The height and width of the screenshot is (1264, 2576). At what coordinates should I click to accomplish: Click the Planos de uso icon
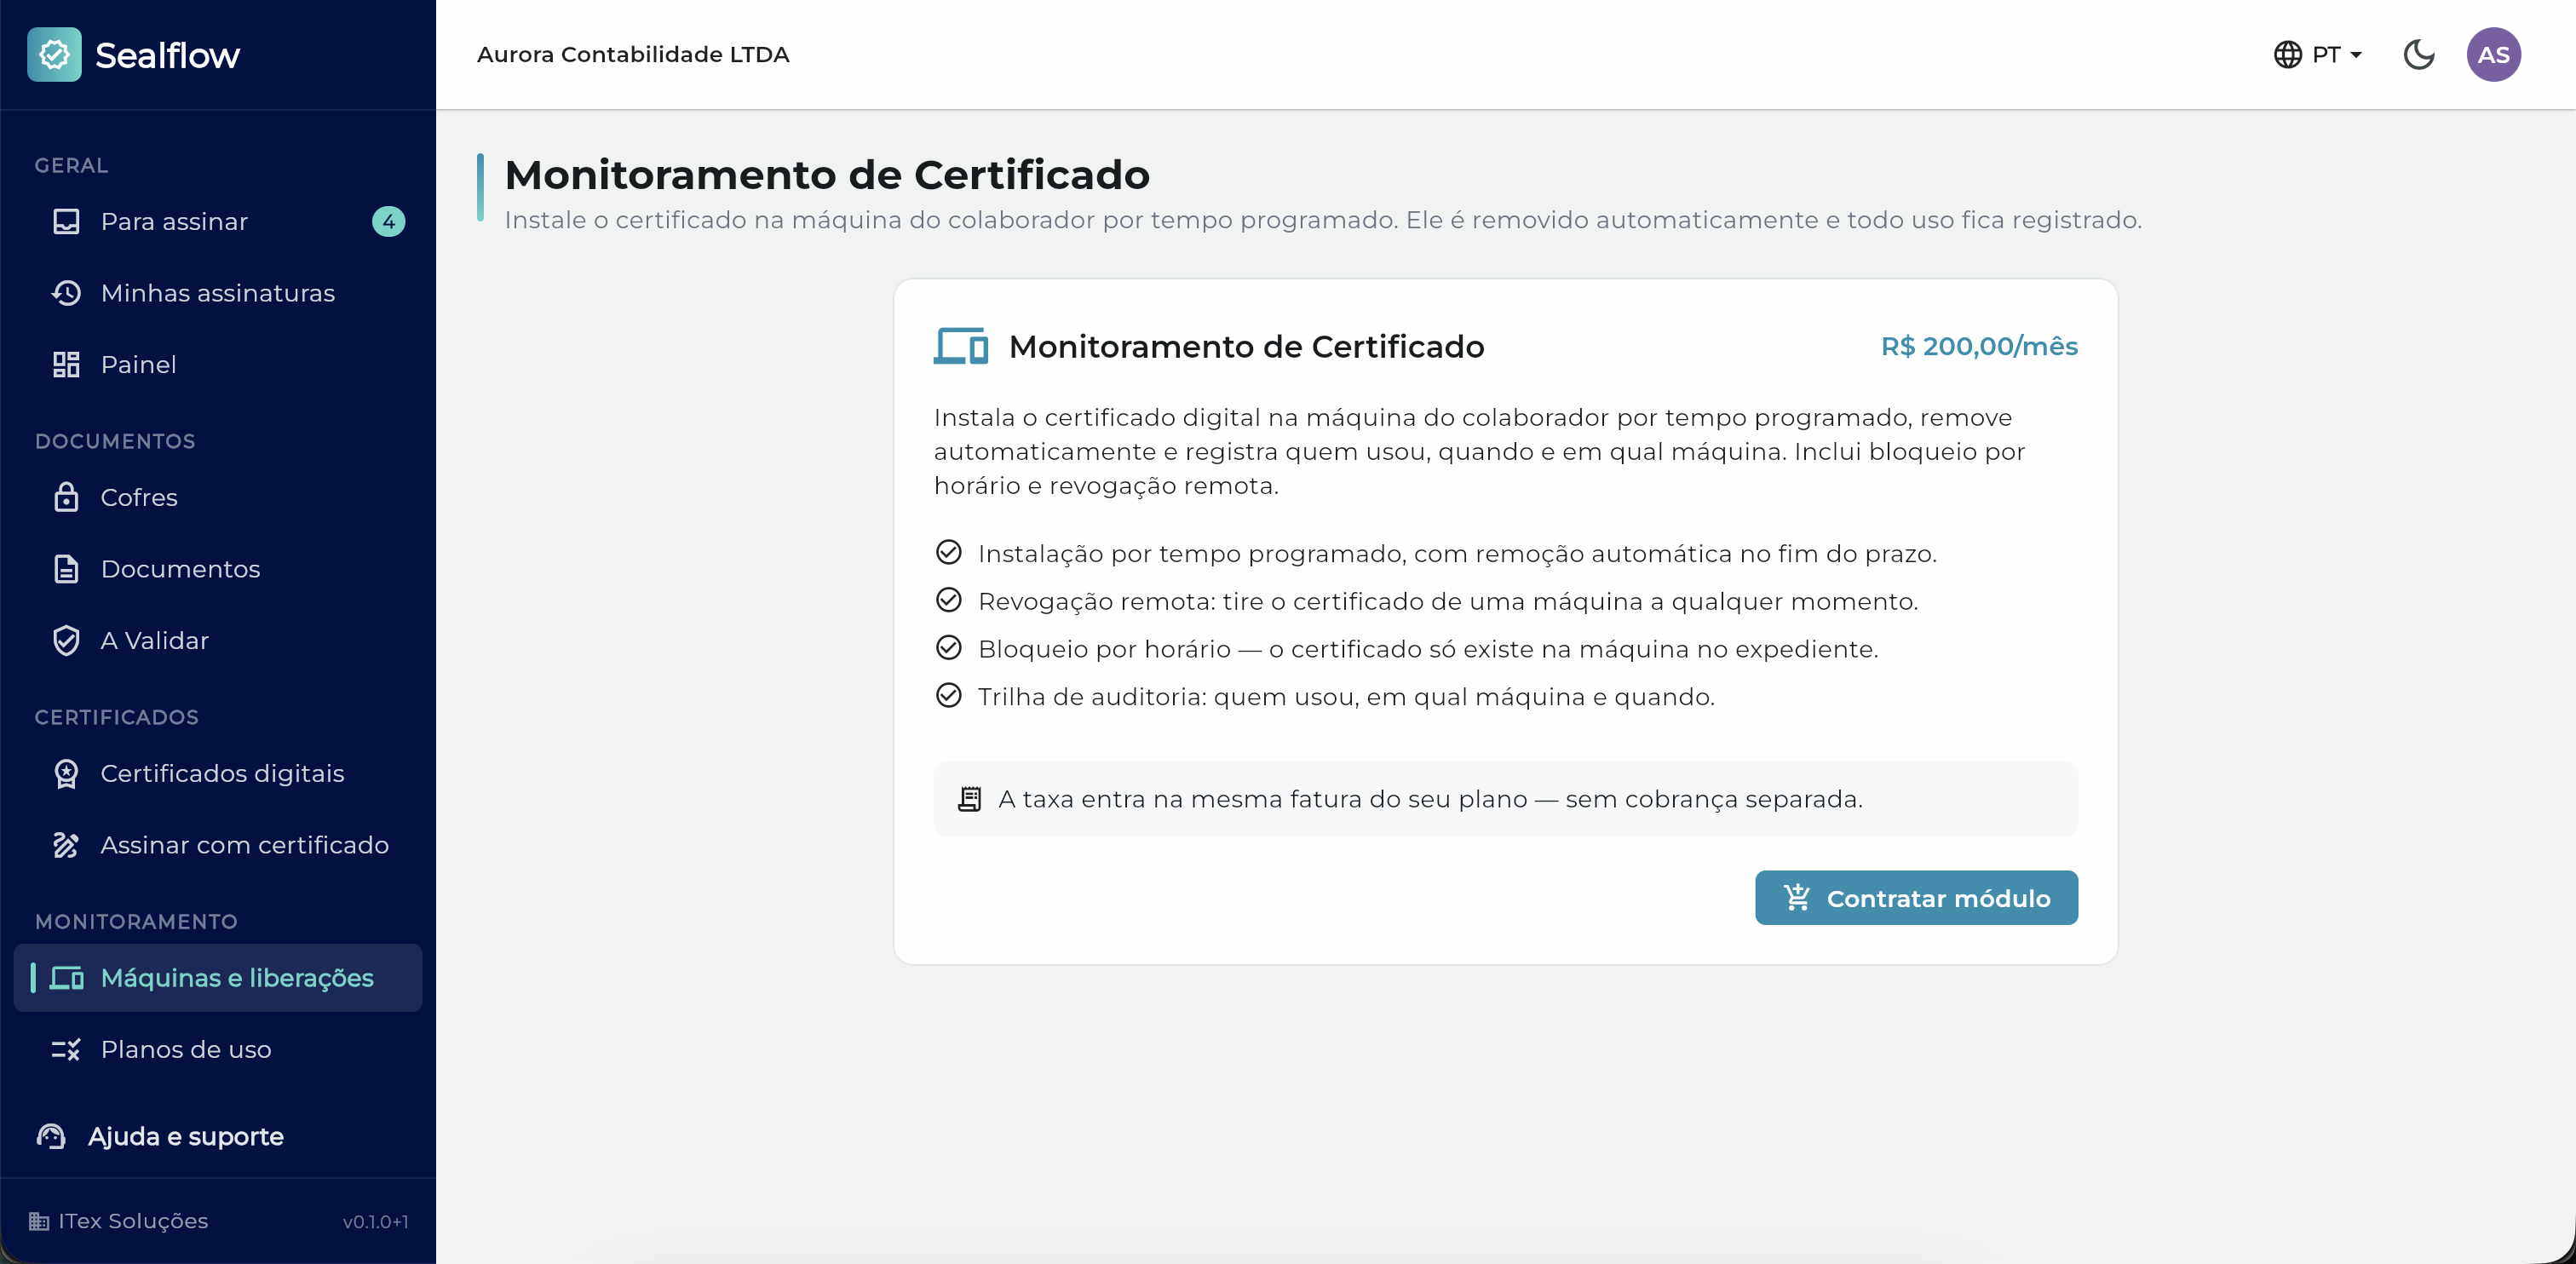(x=66, y=1049)
